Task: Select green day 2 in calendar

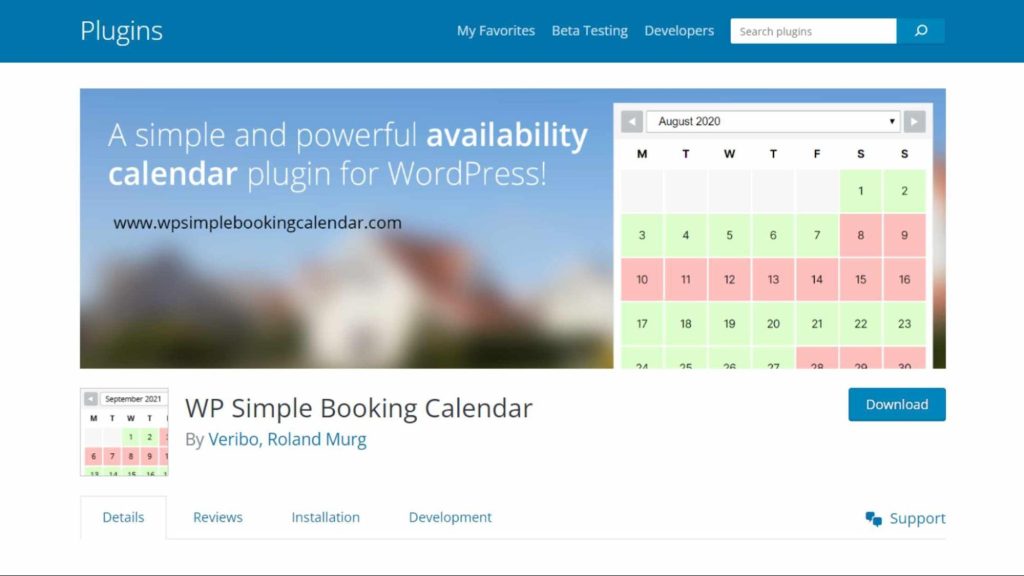Action: point(904,191)
